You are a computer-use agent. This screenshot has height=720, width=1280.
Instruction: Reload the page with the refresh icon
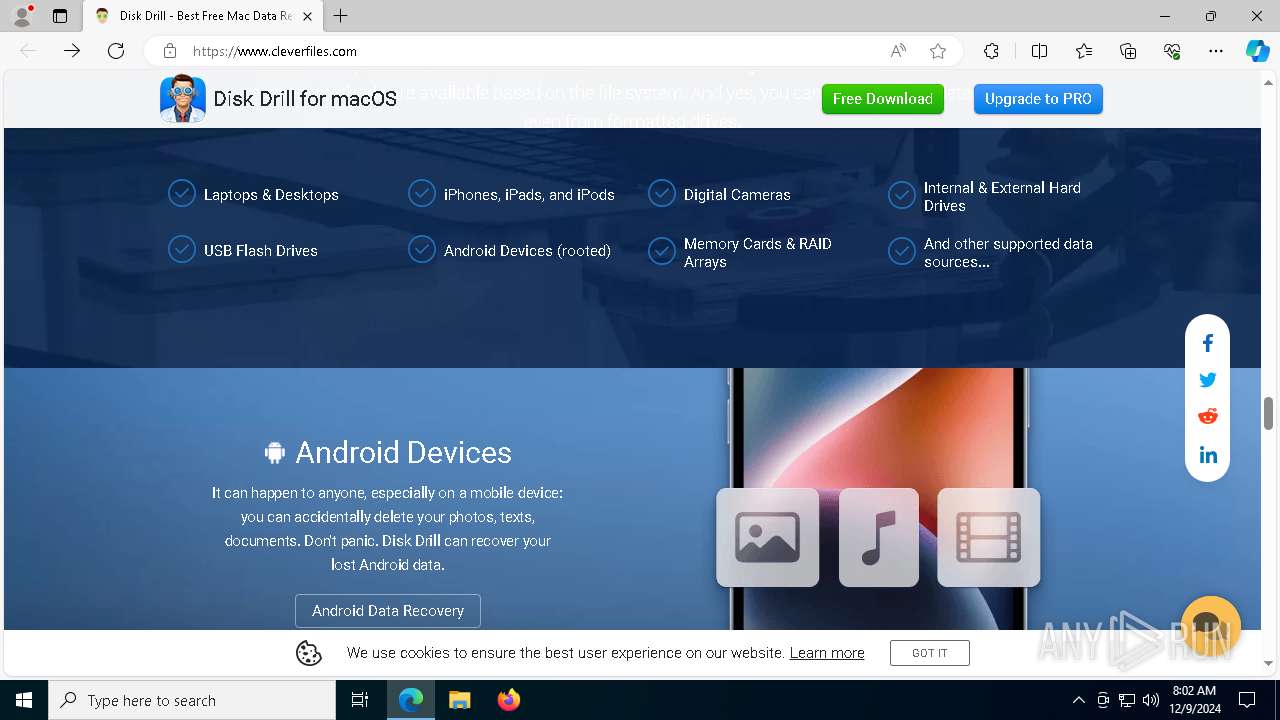click(x=116, y=51)
